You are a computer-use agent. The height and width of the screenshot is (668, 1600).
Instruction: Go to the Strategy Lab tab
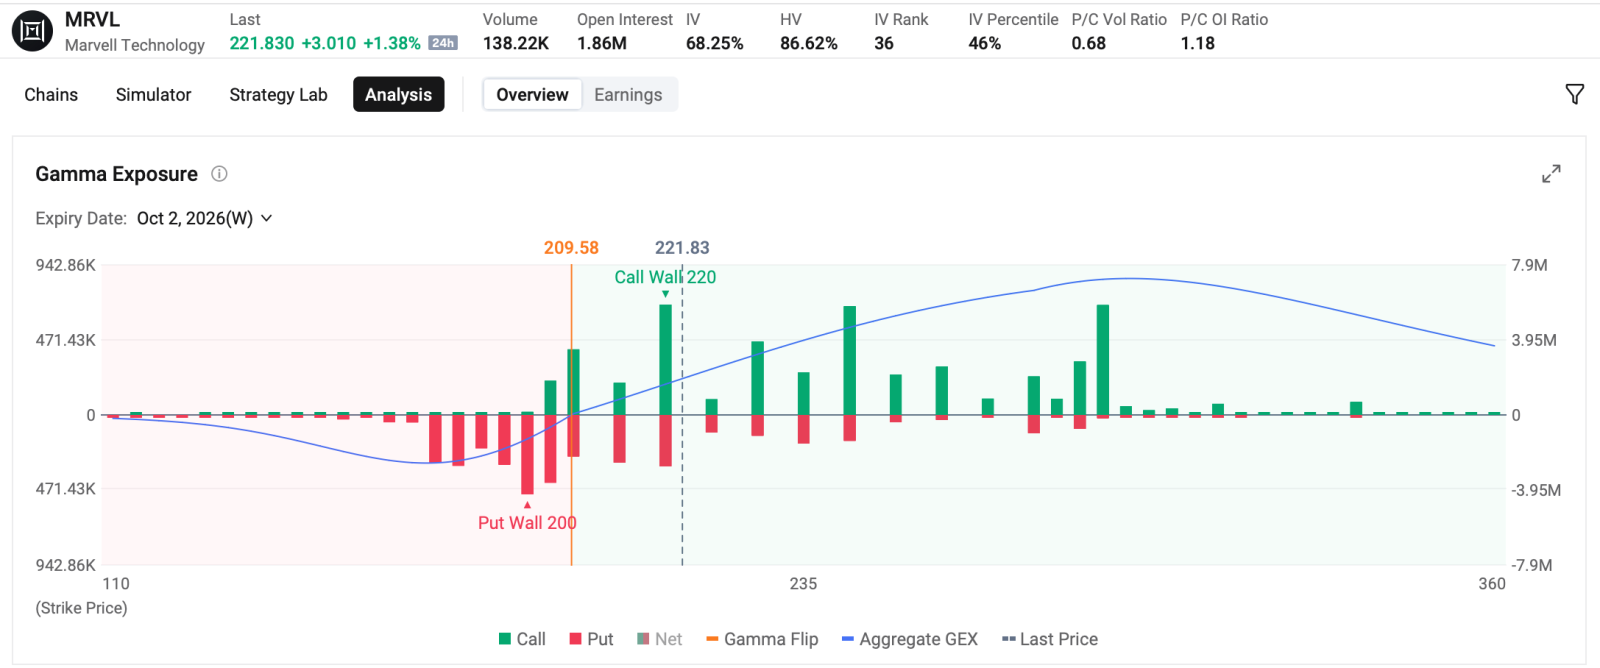[x=278, y=95]
